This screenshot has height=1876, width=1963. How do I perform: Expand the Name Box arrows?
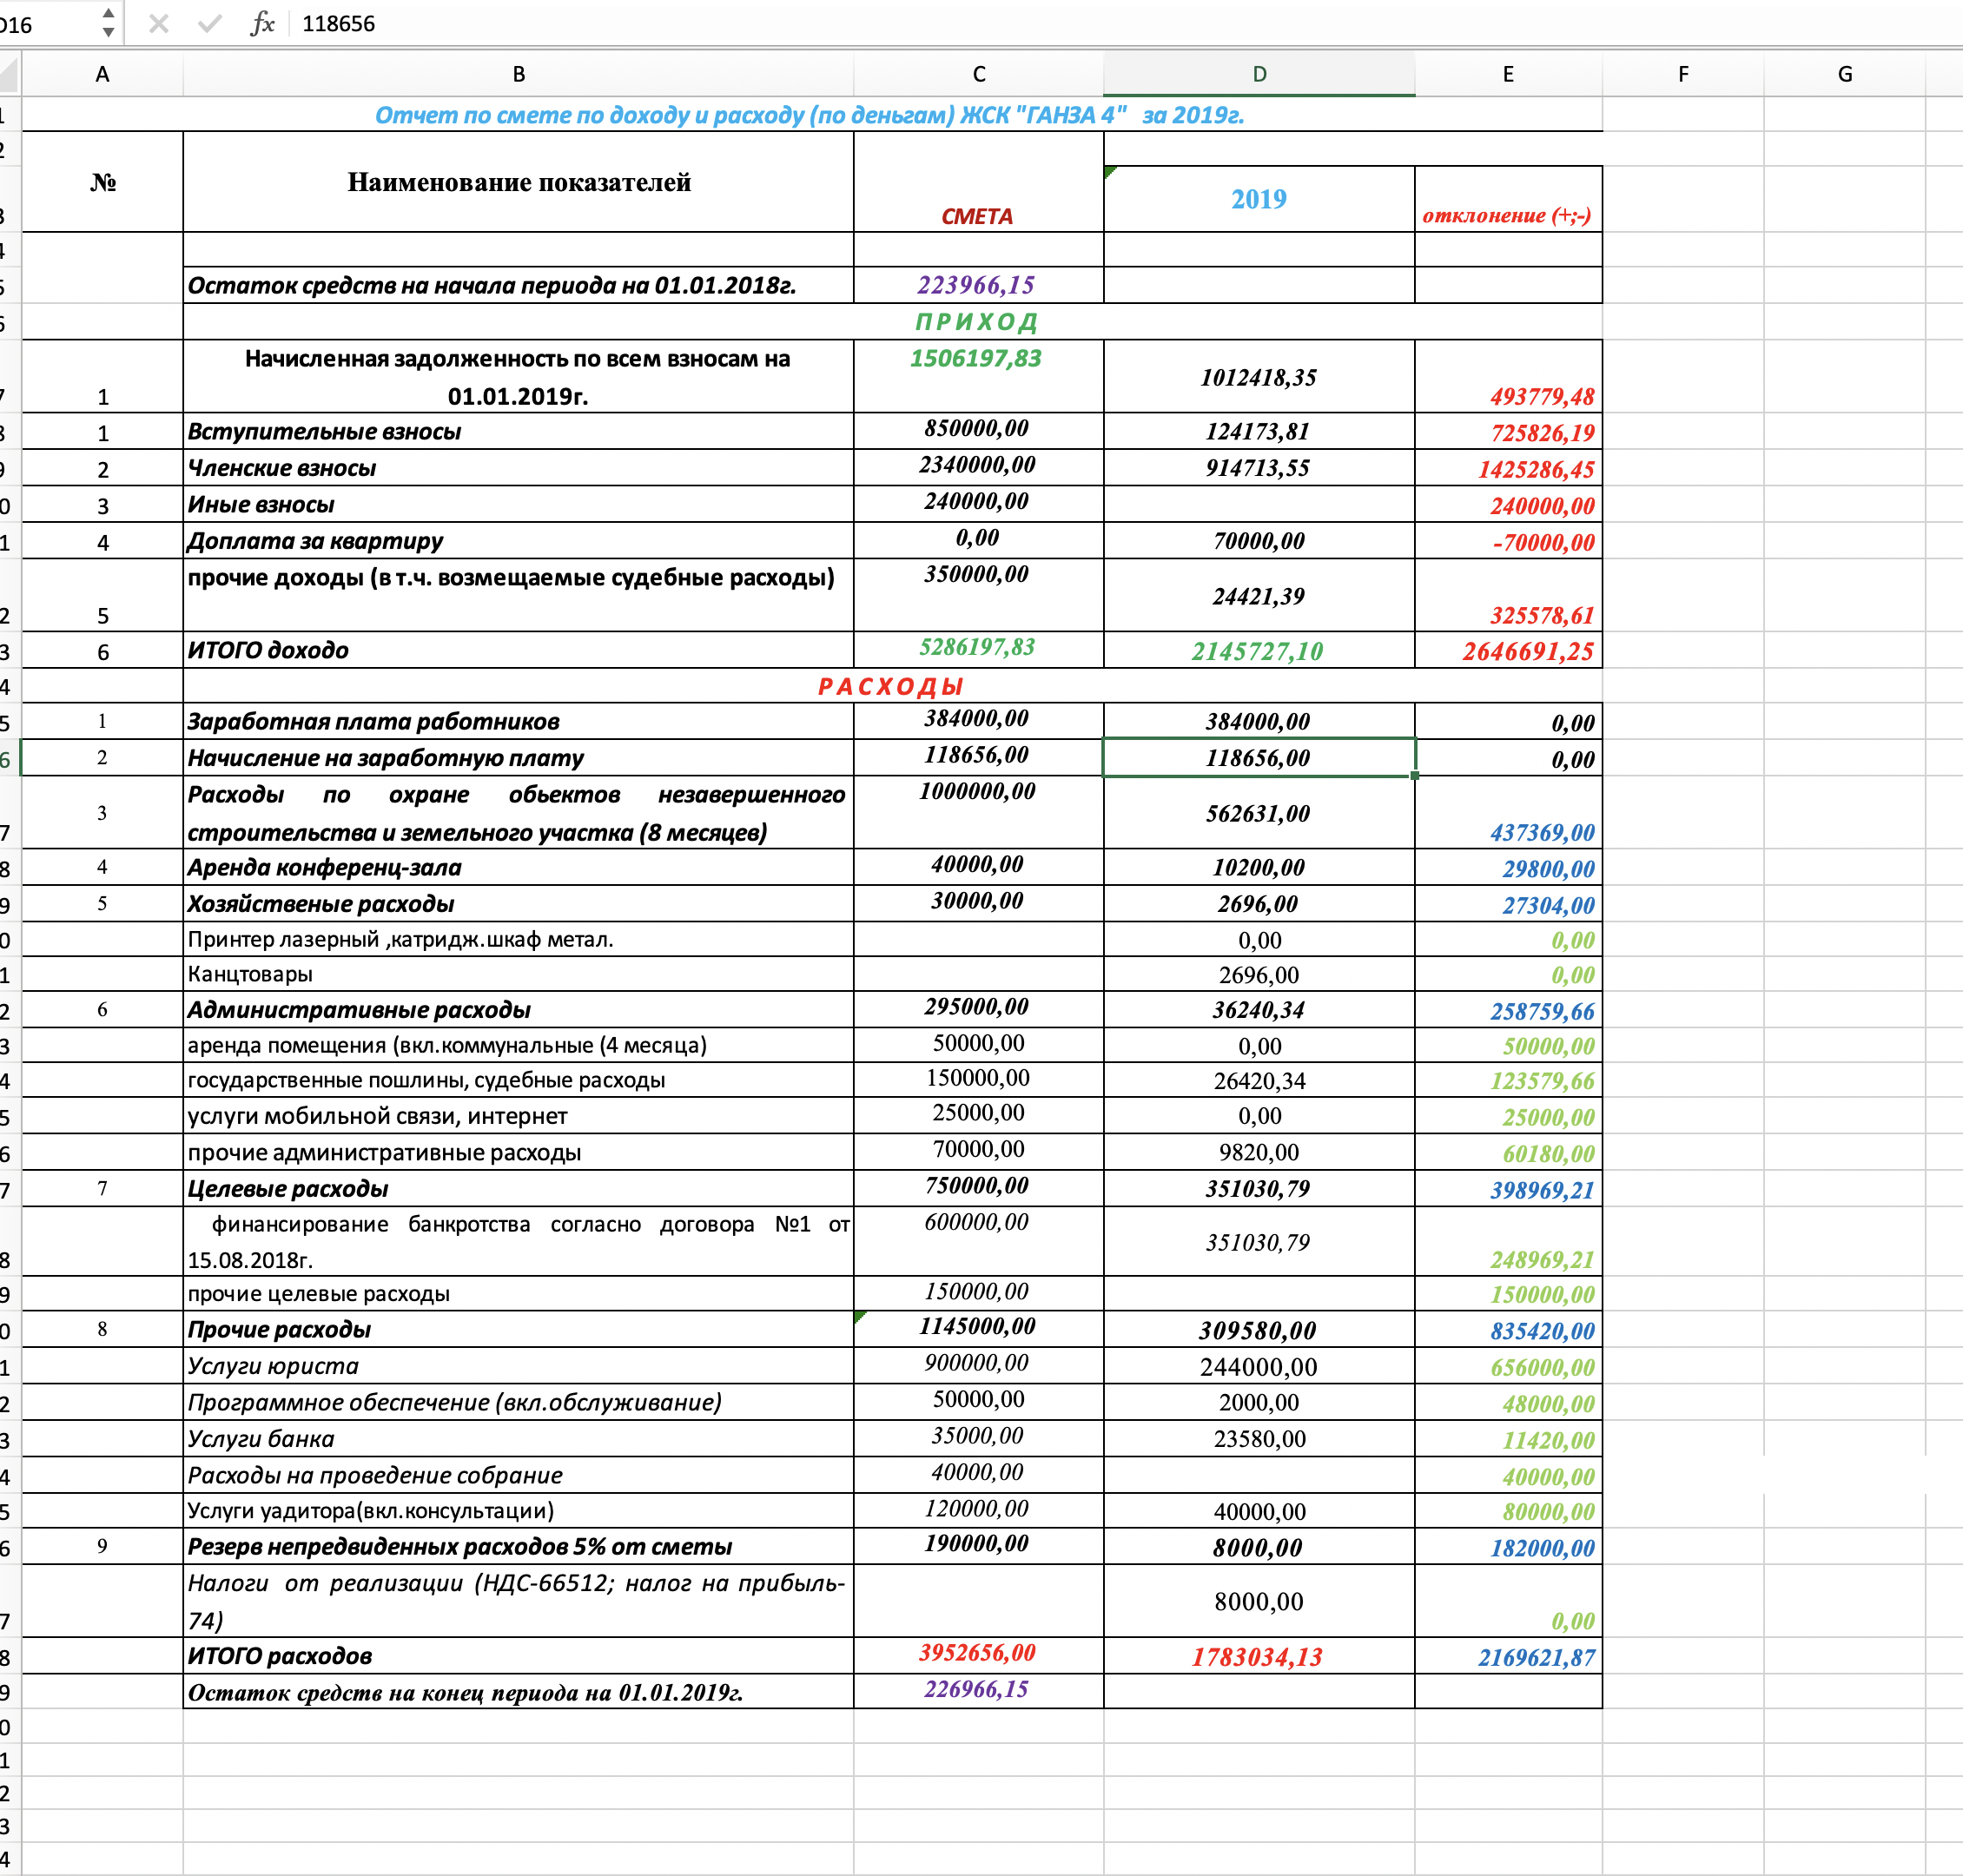coord(108,23)
